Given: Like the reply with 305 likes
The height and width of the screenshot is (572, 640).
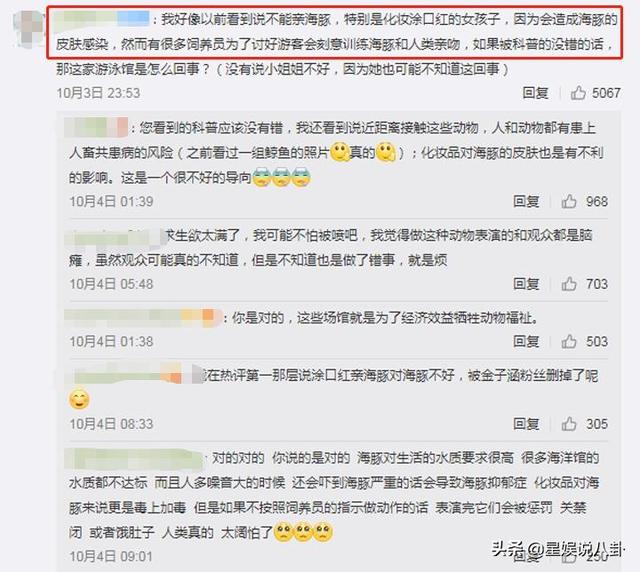Looking at the screenshot, I should click(569, 424).
